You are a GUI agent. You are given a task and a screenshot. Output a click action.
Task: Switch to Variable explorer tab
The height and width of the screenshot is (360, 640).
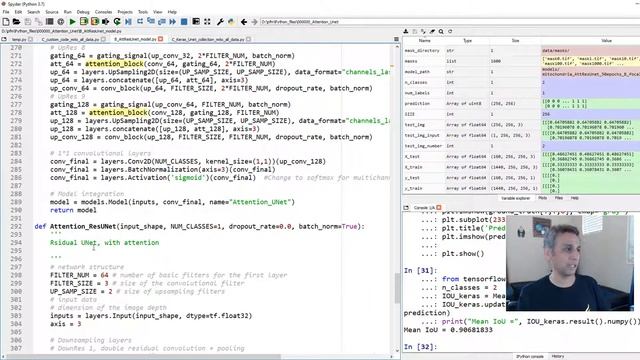tap(516, 198)
